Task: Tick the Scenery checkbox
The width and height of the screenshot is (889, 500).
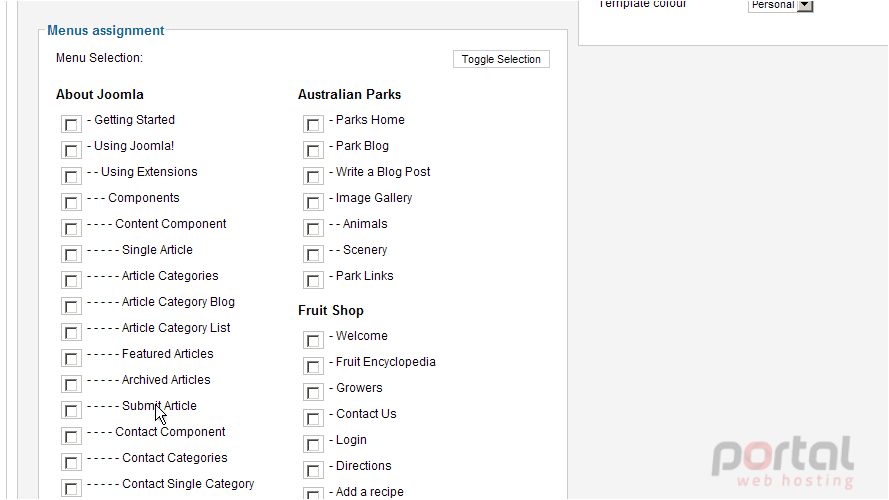Action: point(313,255)
